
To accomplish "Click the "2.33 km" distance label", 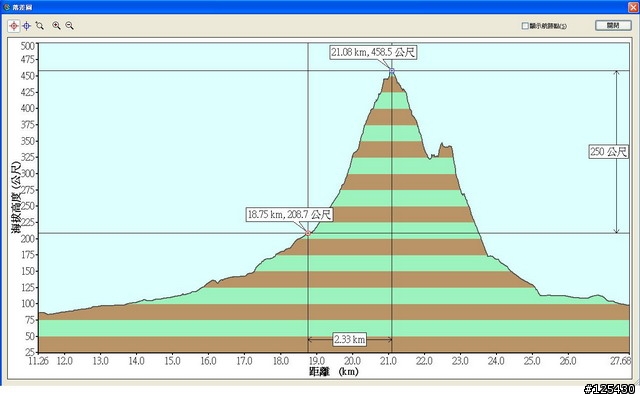I will pos(349,339).
